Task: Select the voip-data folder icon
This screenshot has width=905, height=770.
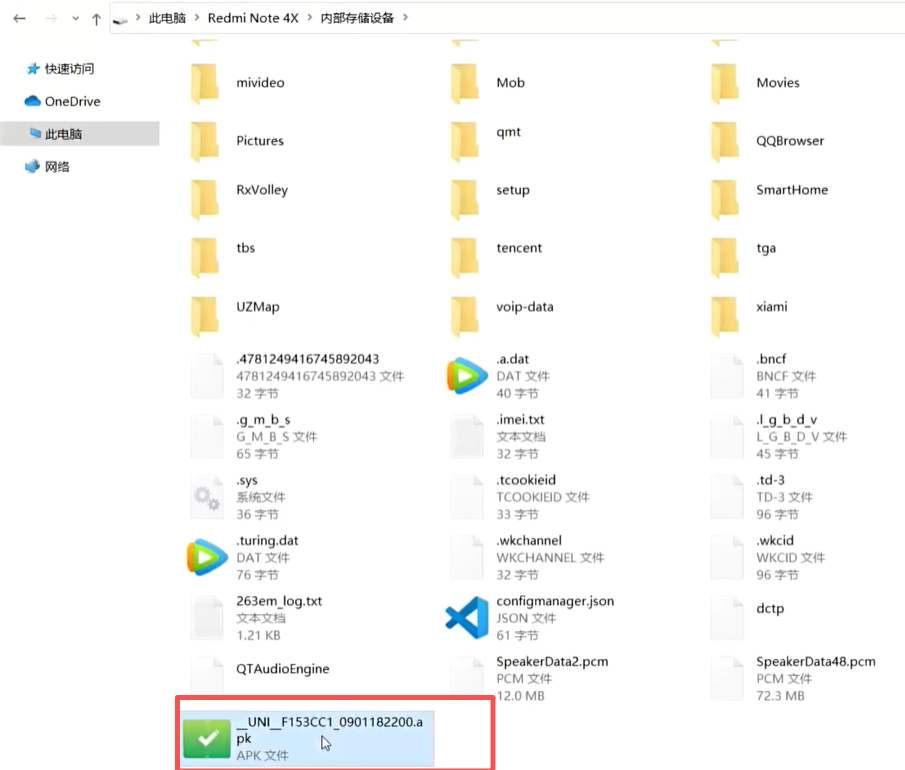Action: pos(465,316)
